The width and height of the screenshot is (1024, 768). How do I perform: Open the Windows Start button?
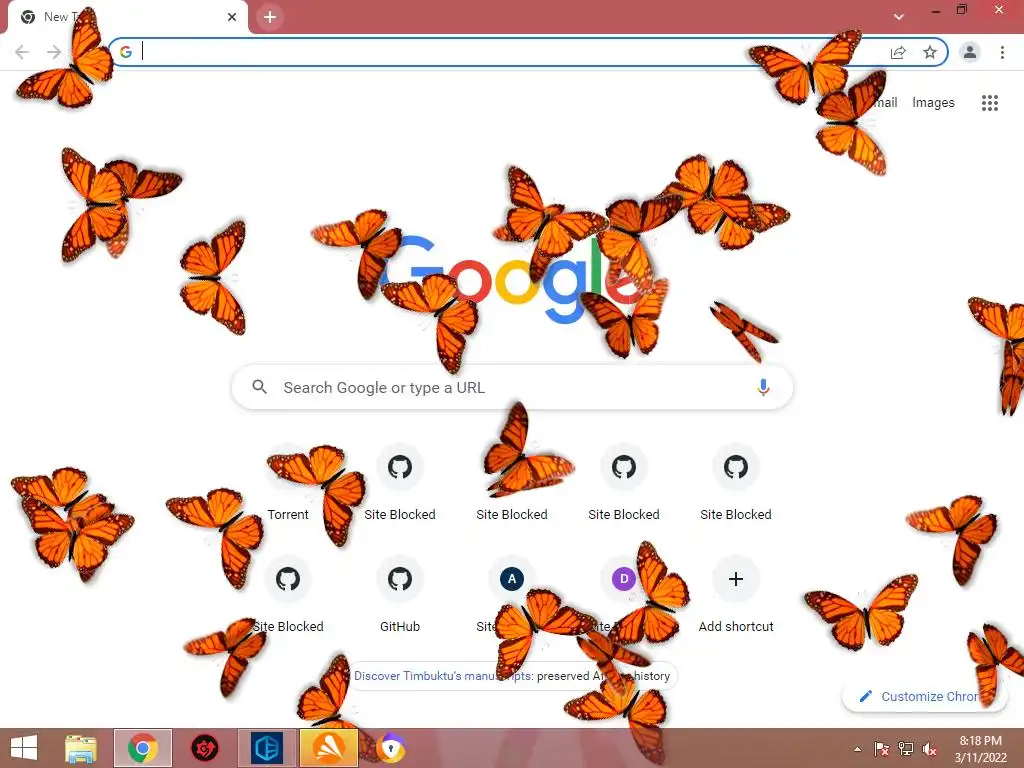[x=24, y=748]
